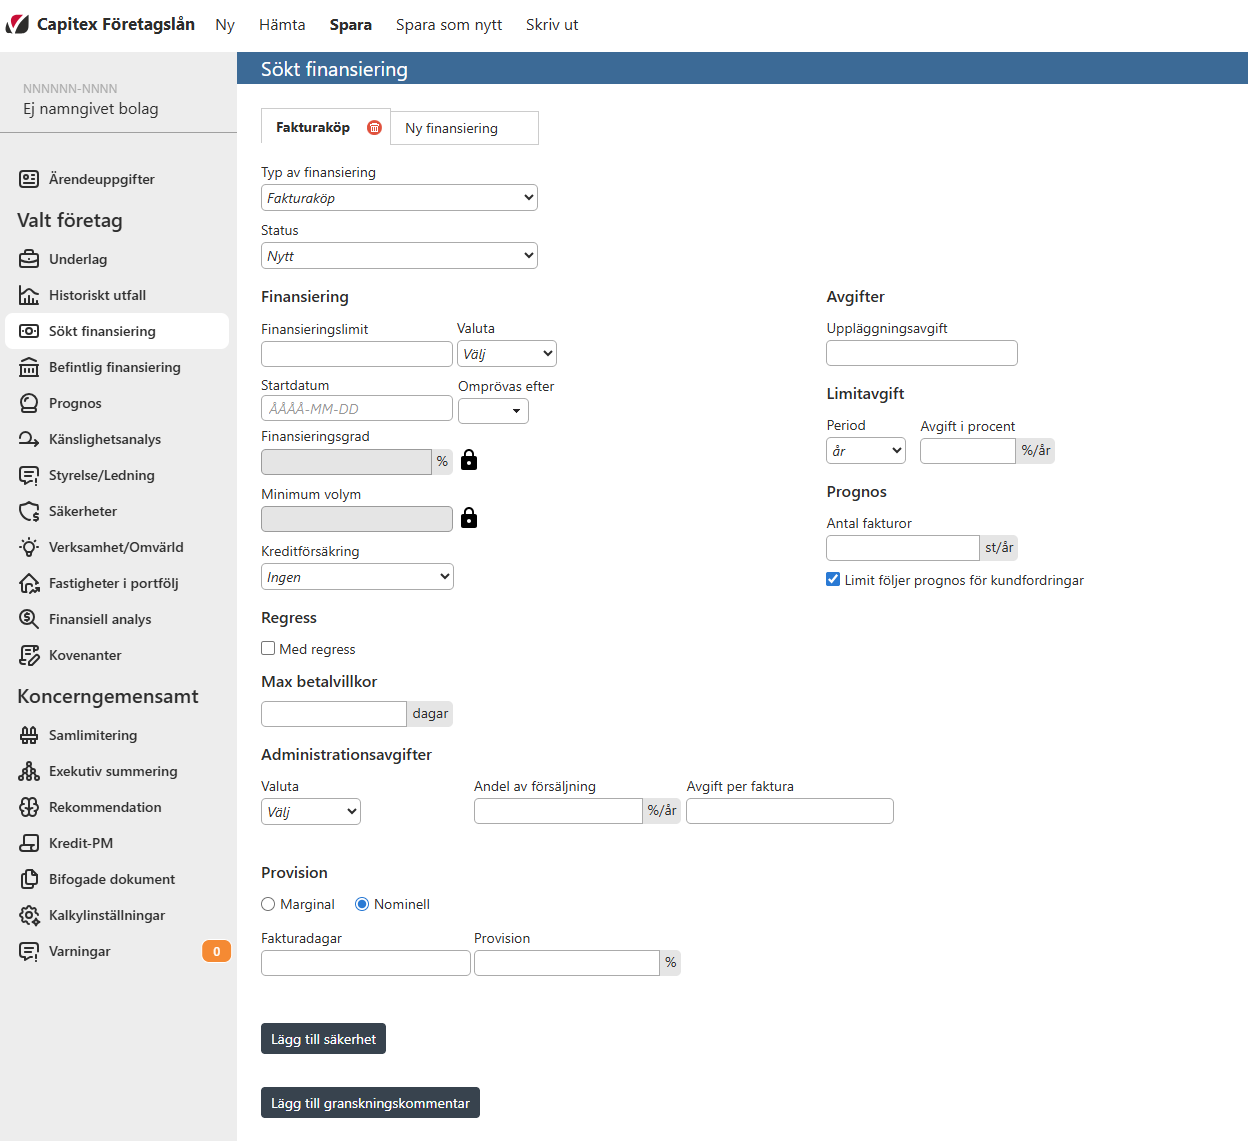Click the Varningar message icon
The image size is (1248, 1141).
pyautogui.click(x=29, y=951)
